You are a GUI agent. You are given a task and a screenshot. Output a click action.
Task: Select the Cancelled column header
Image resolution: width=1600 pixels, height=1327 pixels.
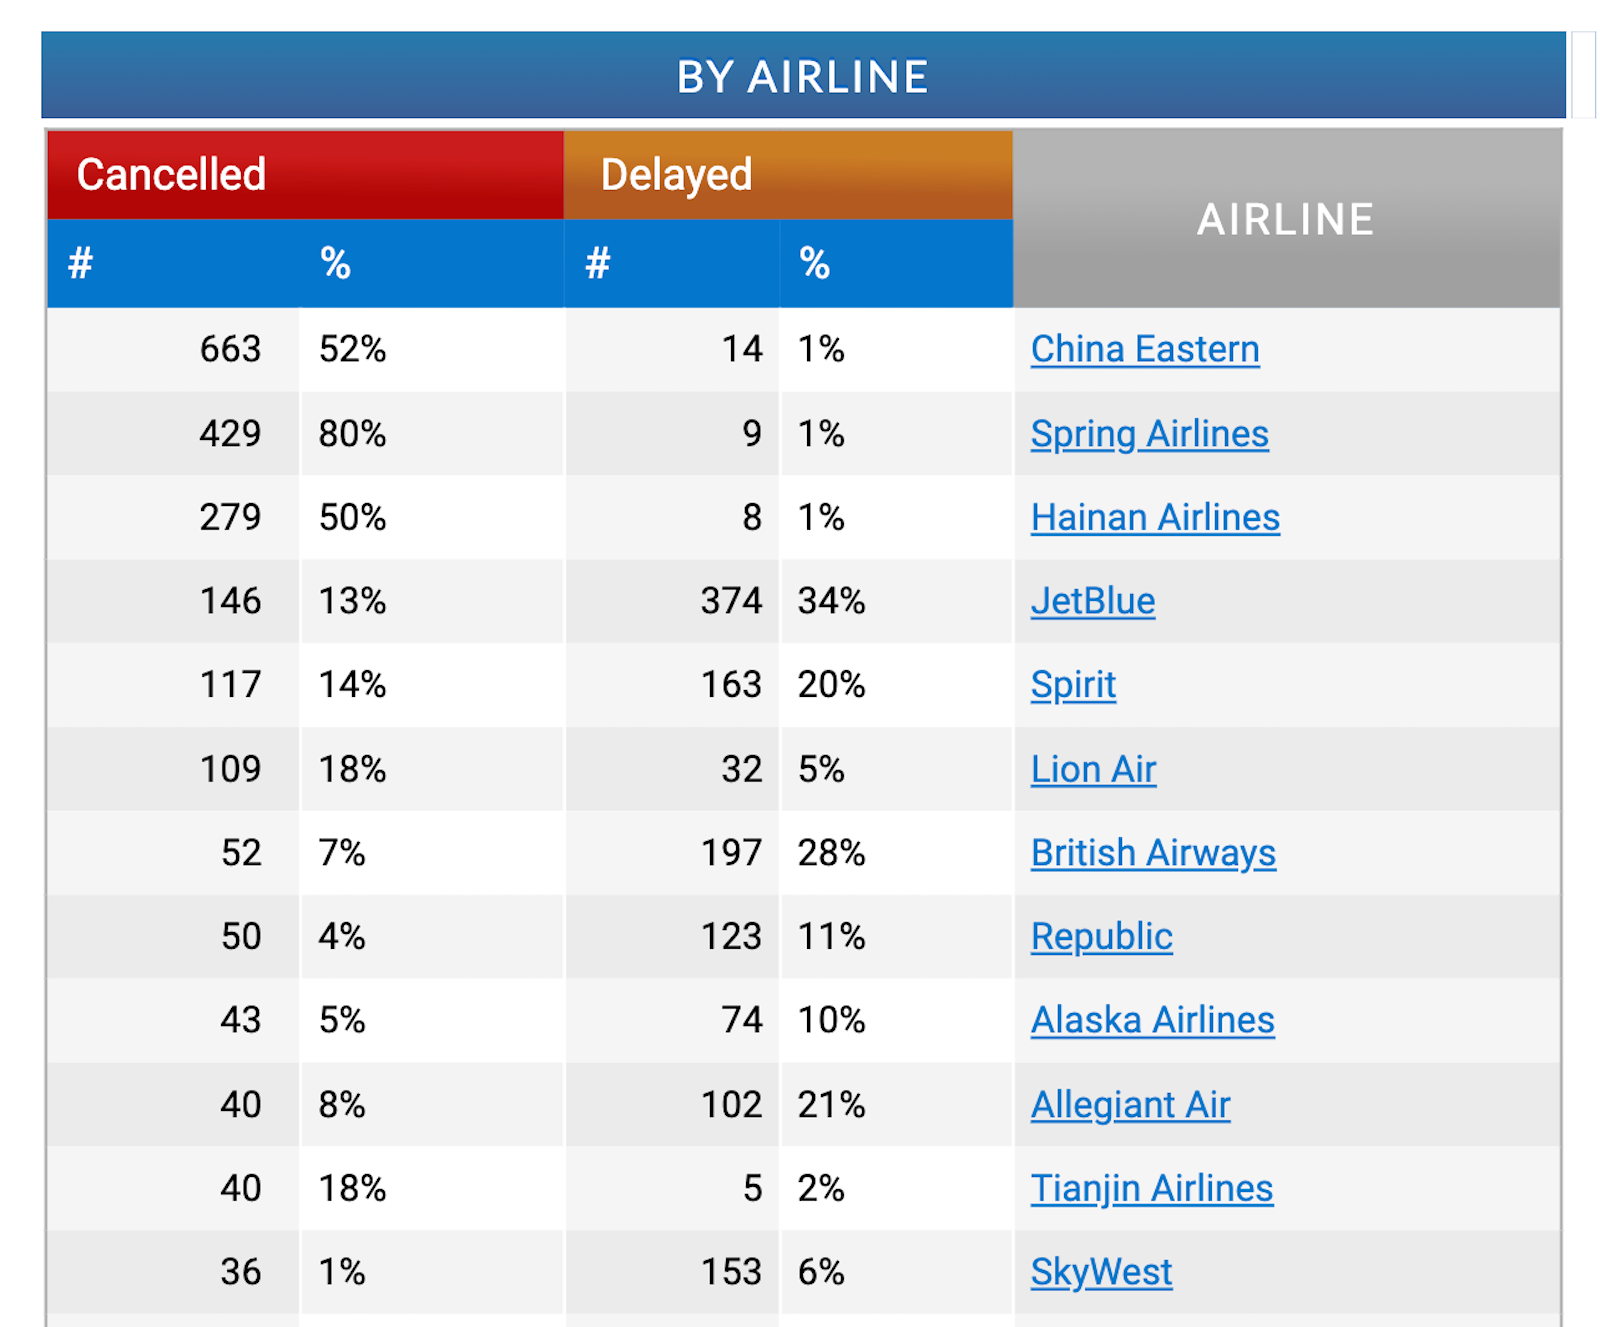pos(171,174)
